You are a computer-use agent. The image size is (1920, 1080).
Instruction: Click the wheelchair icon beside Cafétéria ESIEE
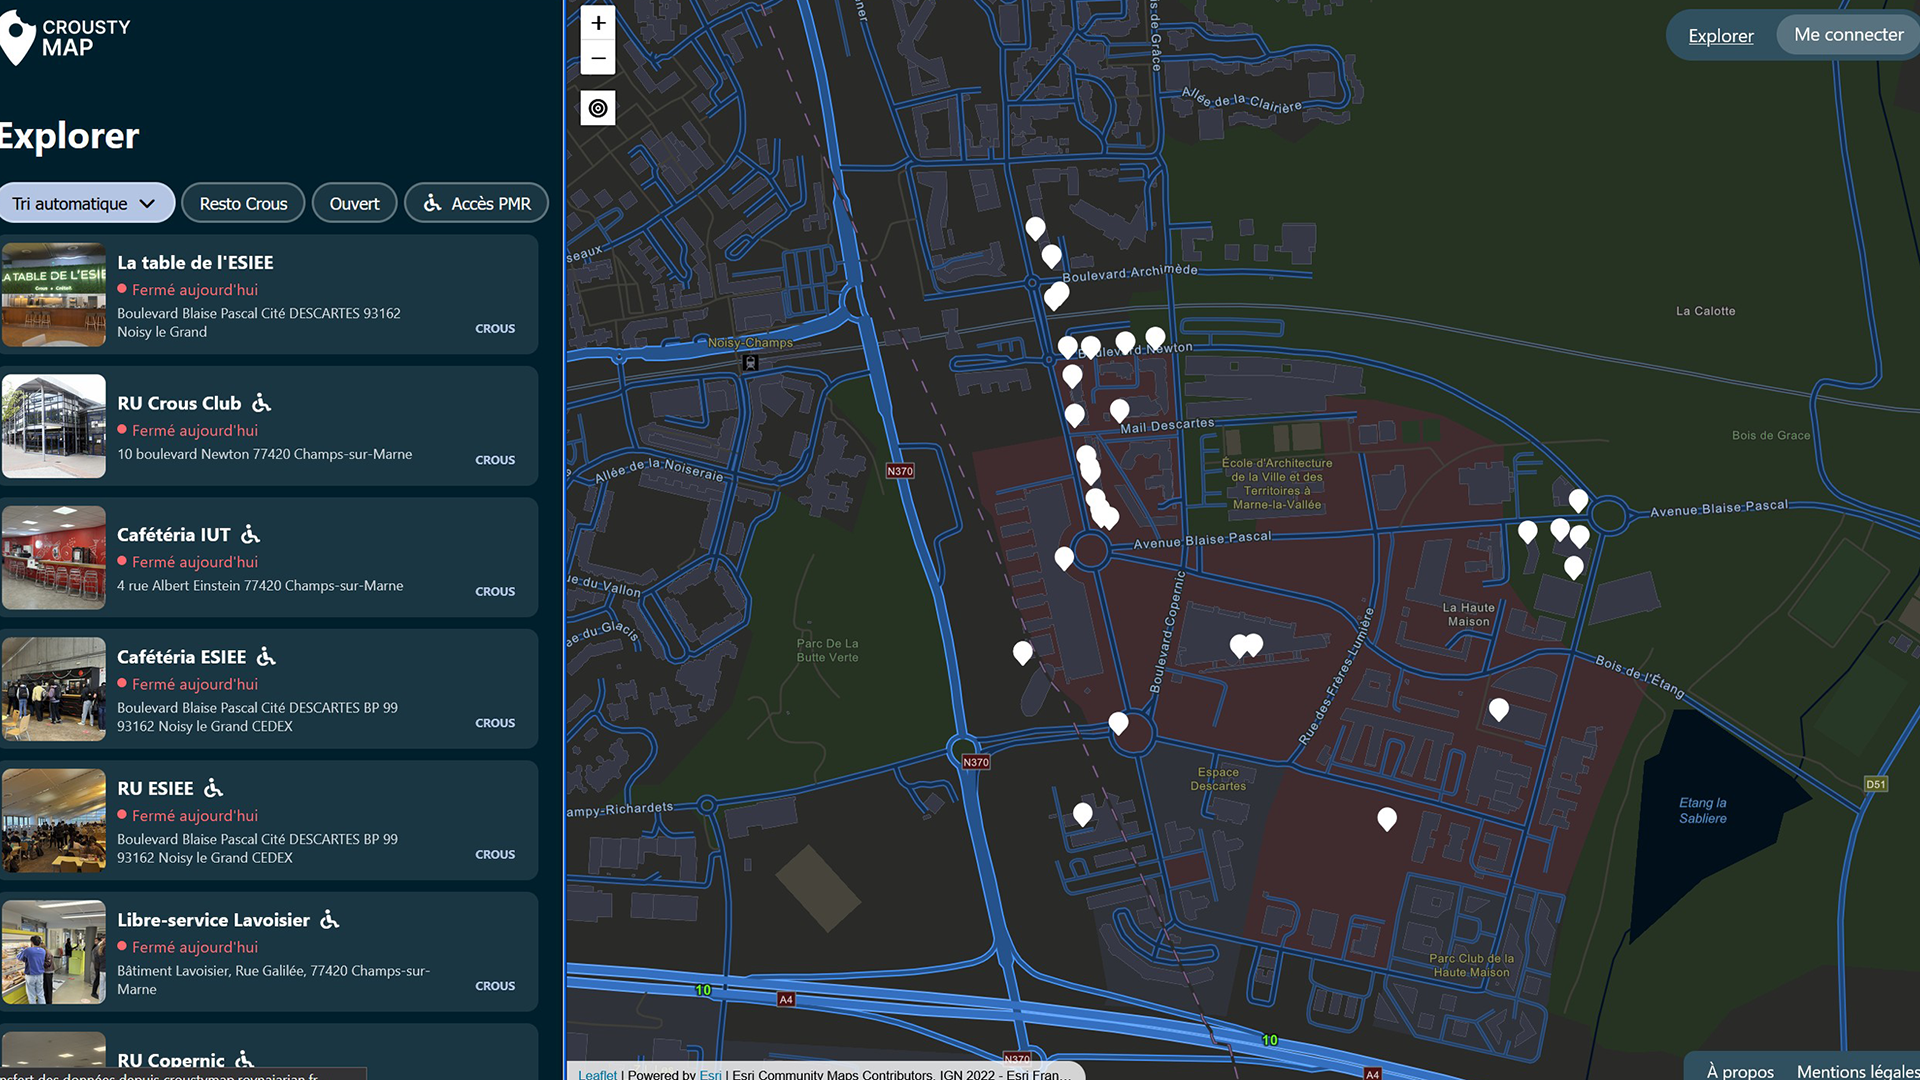(x=266, y=657)
